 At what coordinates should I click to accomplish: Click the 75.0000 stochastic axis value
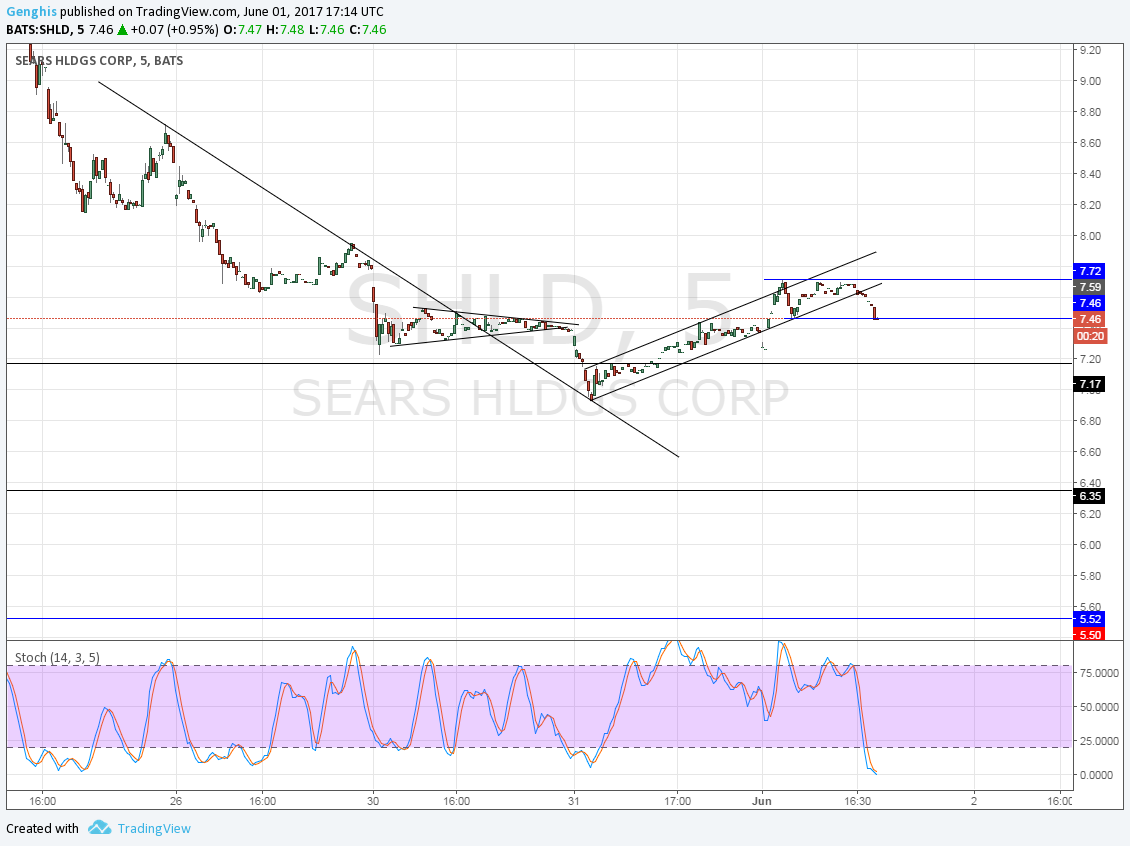[x=1098, y=672]
